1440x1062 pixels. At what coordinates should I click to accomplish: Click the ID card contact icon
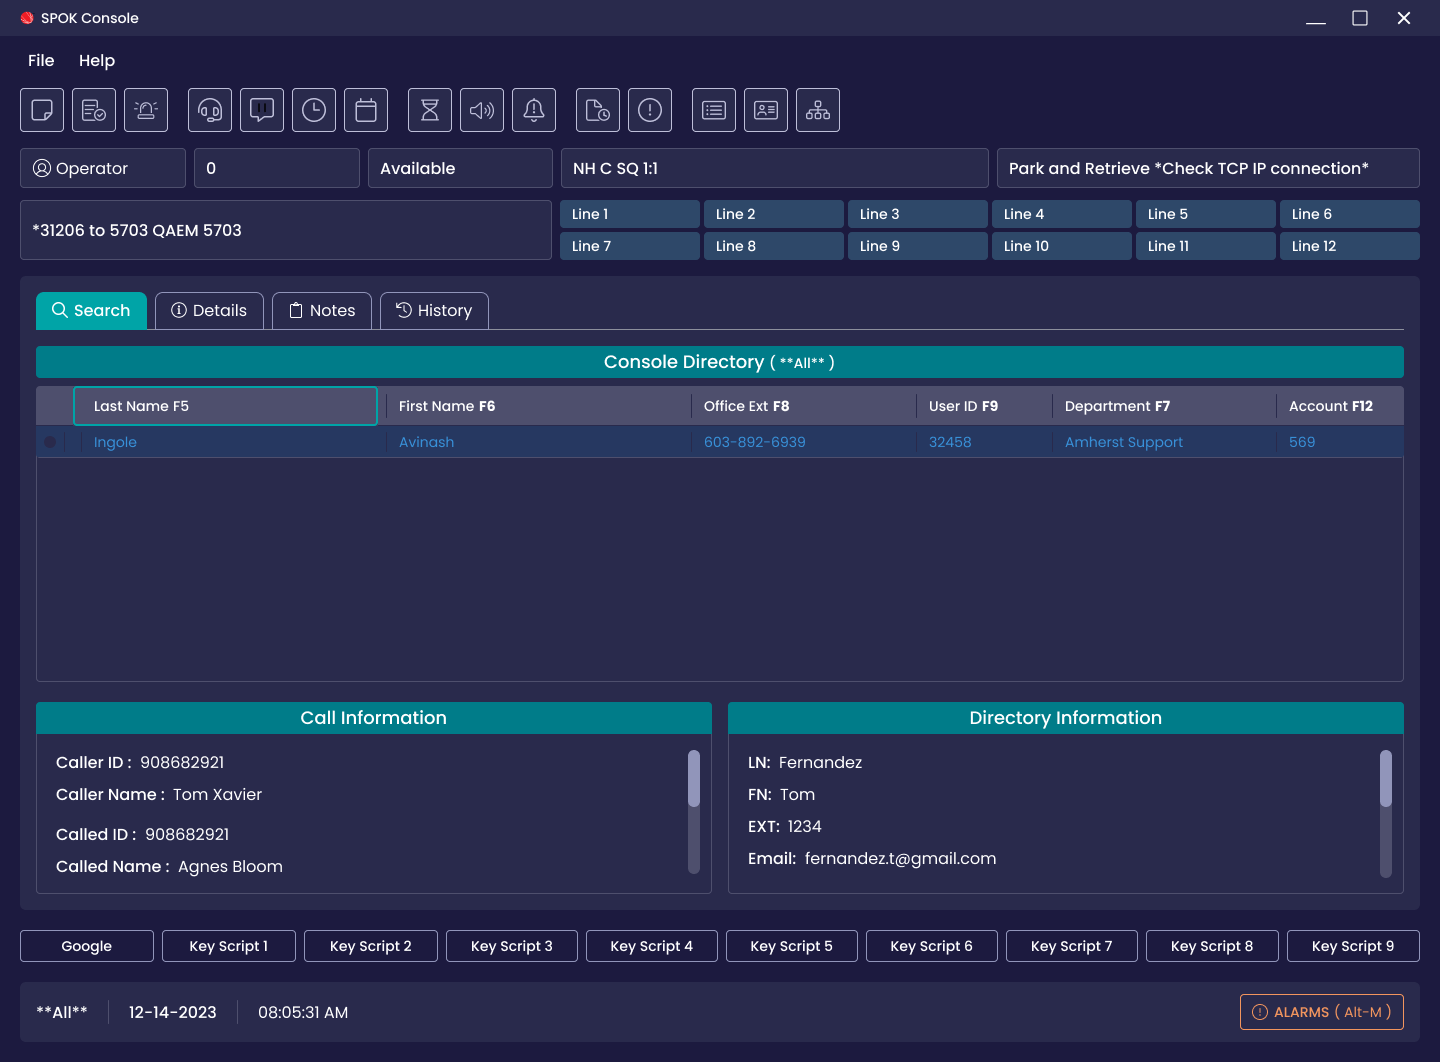tap(766, 110)
